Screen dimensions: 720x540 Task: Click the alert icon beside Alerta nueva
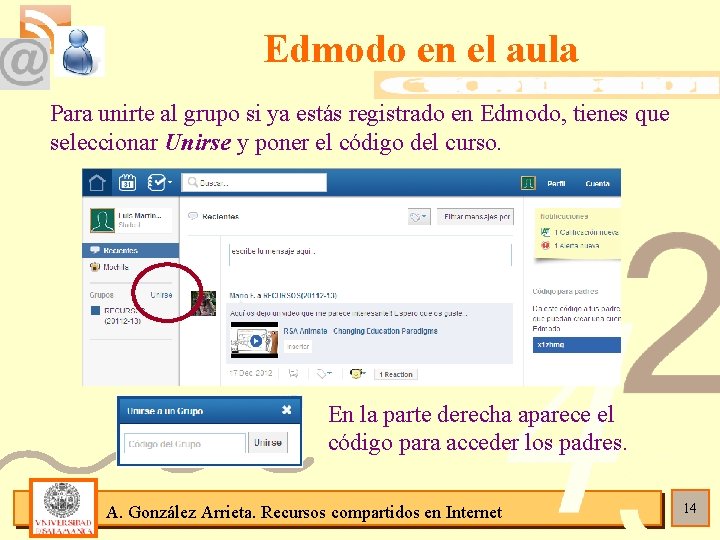pos(545,246)
